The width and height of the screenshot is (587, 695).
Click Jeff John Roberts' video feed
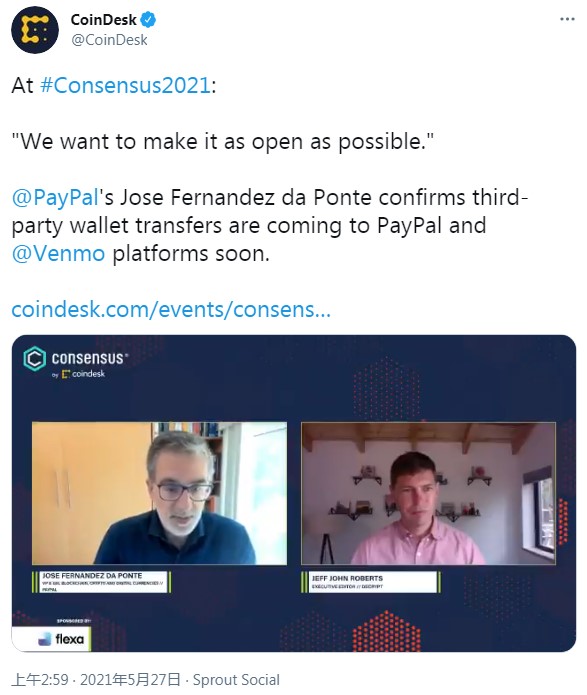point(428,493)
